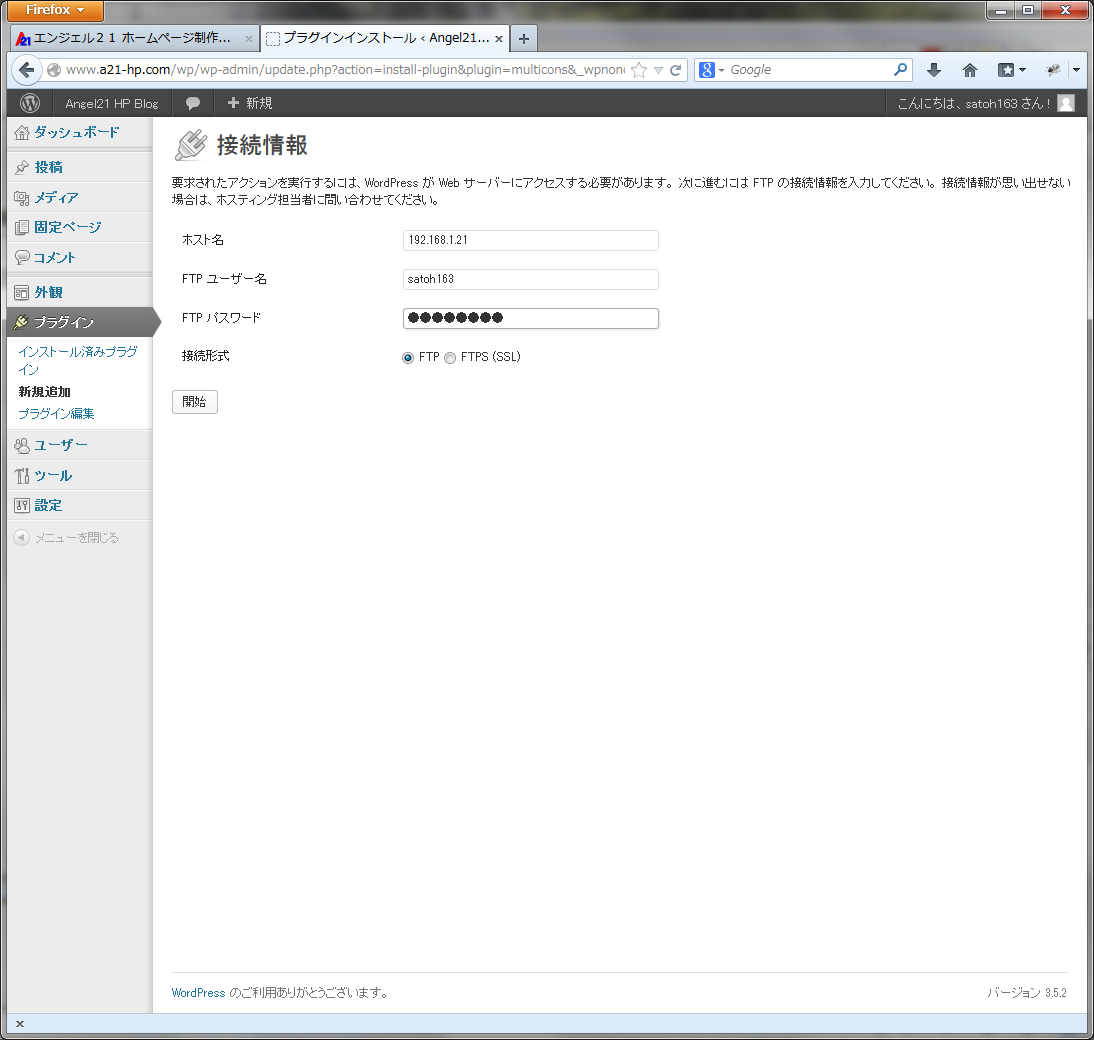Click the 開始 button
Screen dimensions: 1094x1040
click(x=195, y=402)
